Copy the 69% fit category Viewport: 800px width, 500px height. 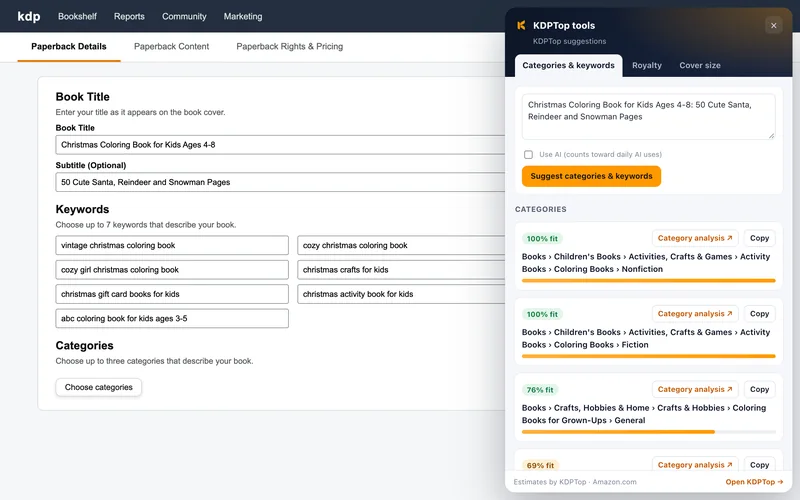[759, 464]
